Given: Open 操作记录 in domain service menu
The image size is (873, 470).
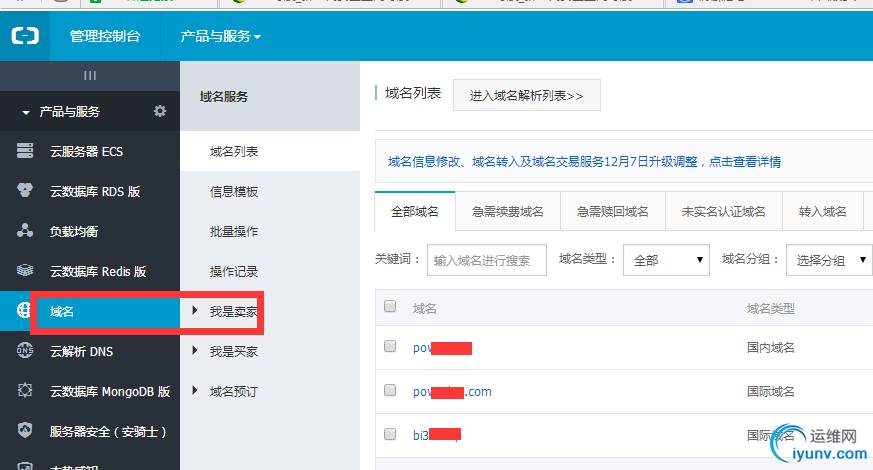Looking at the screenshot, I should [x=234, y=271].
